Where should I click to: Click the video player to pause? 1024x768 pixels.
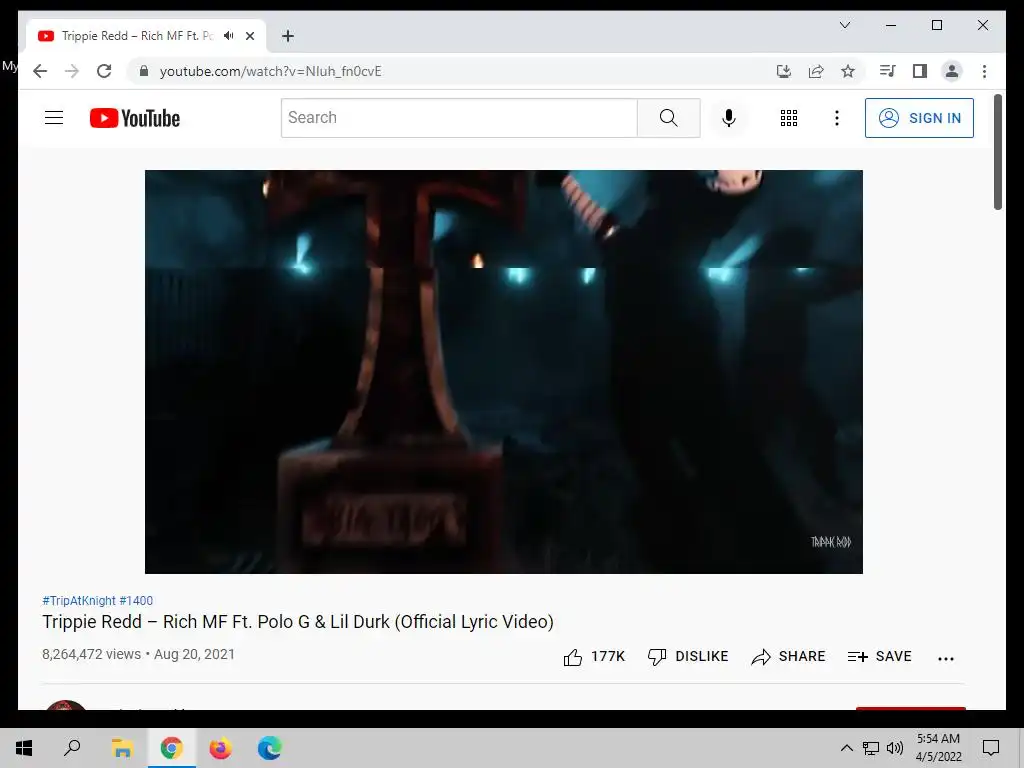(x=504, y=372)
